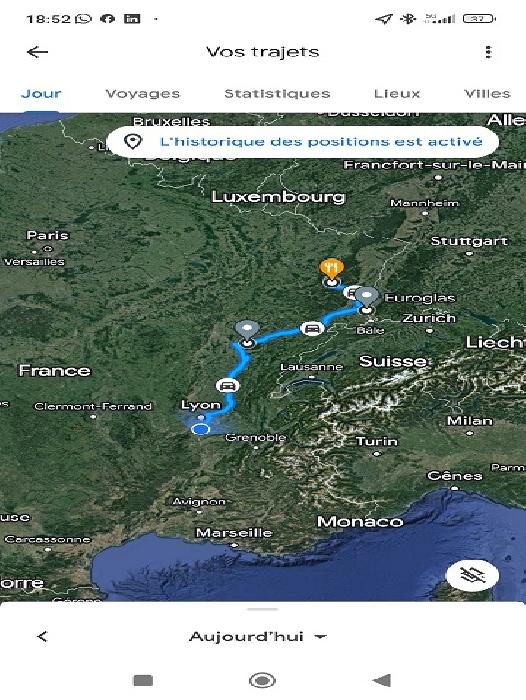Pull up the bottom sheet handle
This screenshot has height=700, width=526.
[263, 609]
